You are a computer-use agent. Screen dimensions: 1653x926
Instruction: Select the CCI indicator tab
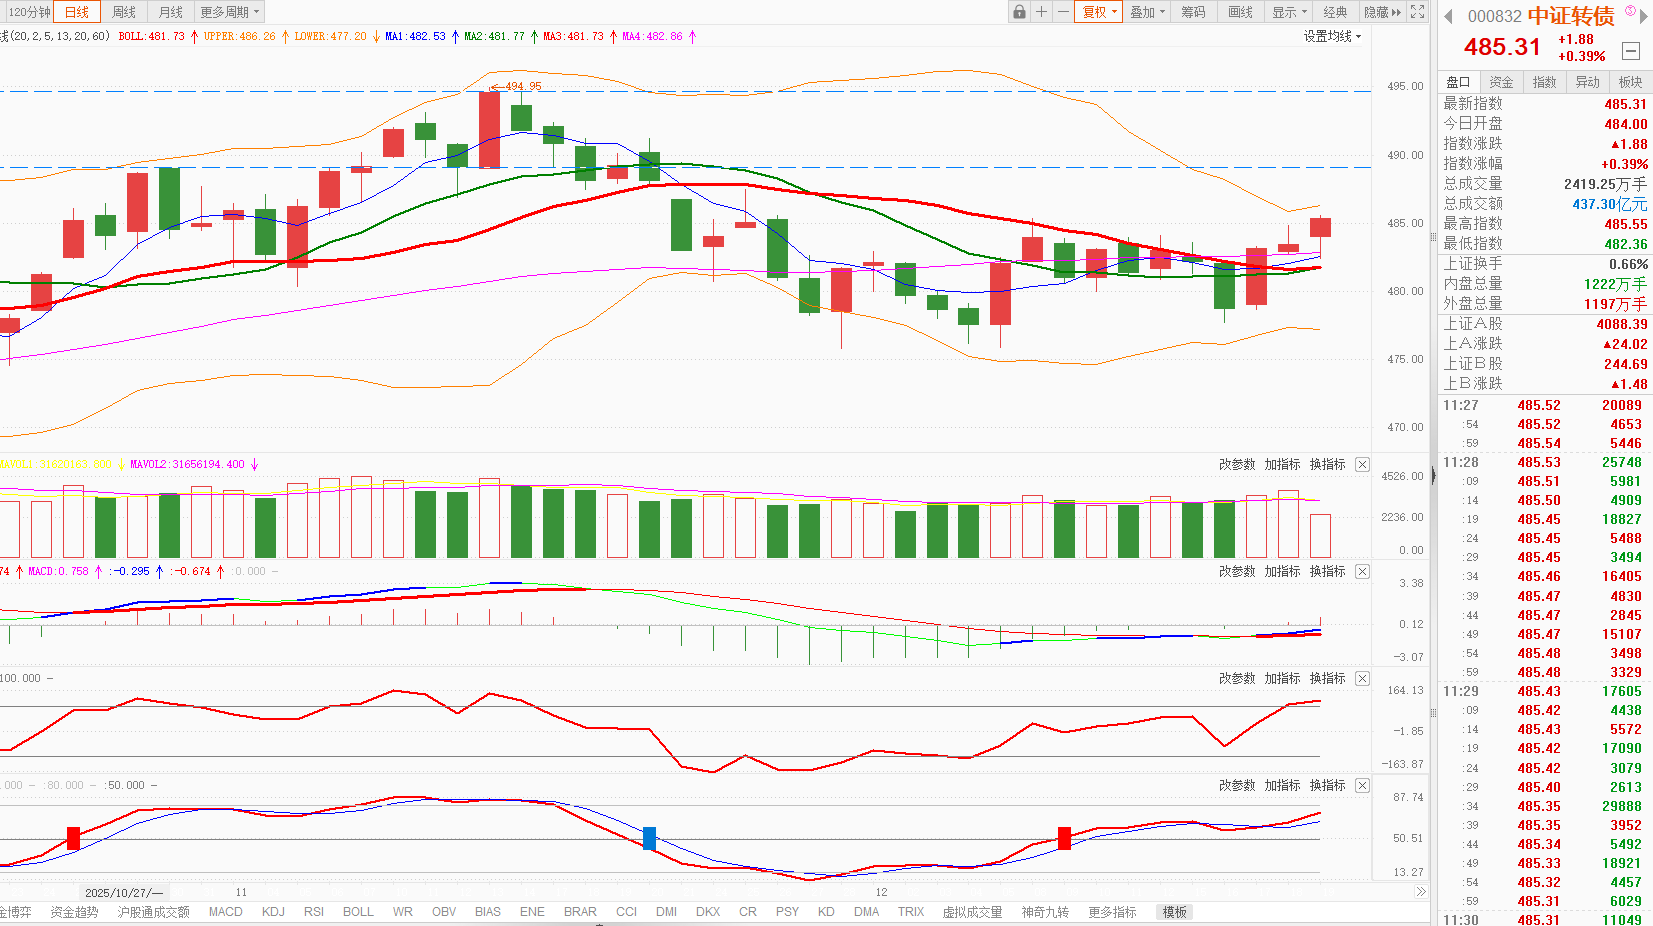[x=626, y=912]
